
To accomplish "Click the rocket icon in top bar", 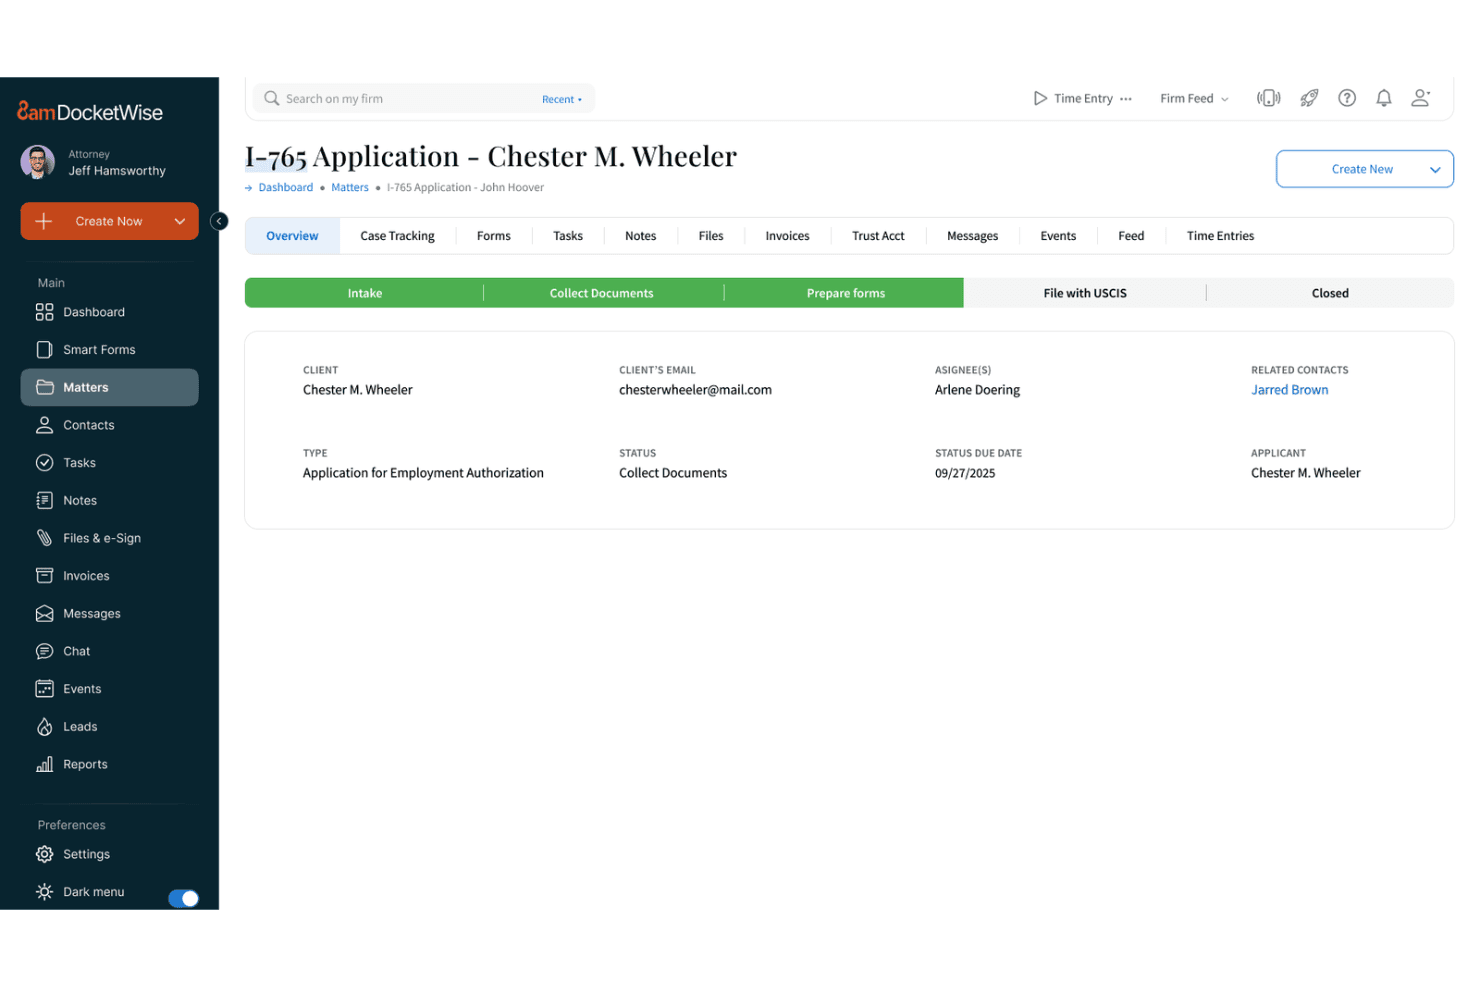I will coord(1309,98).
